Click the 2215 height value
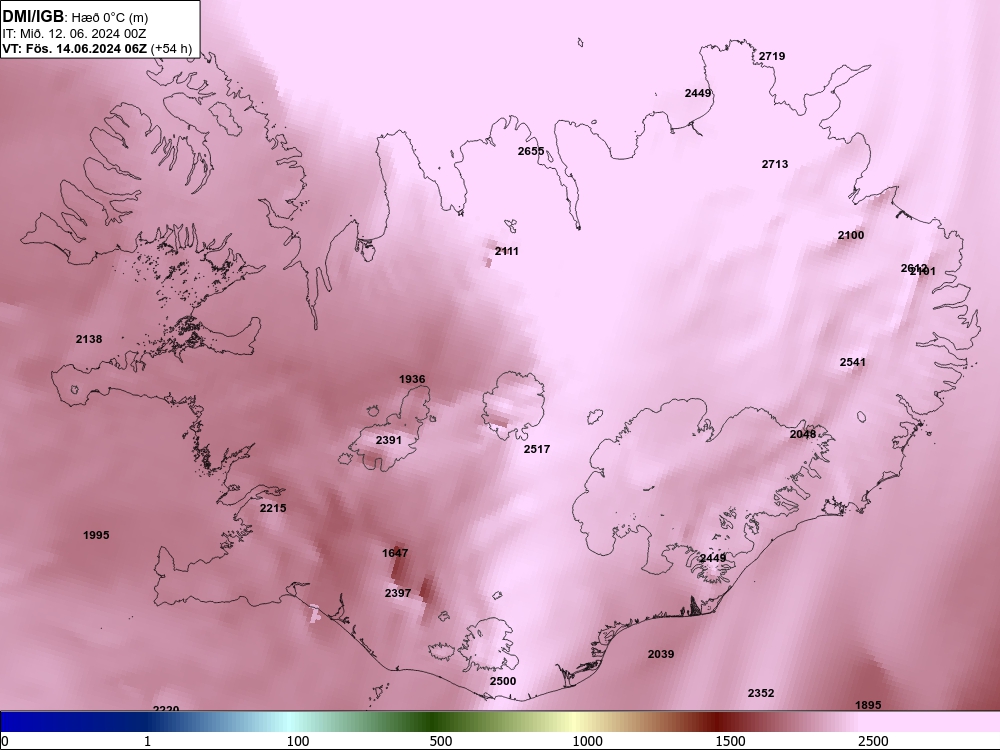 tap(273, 508)
